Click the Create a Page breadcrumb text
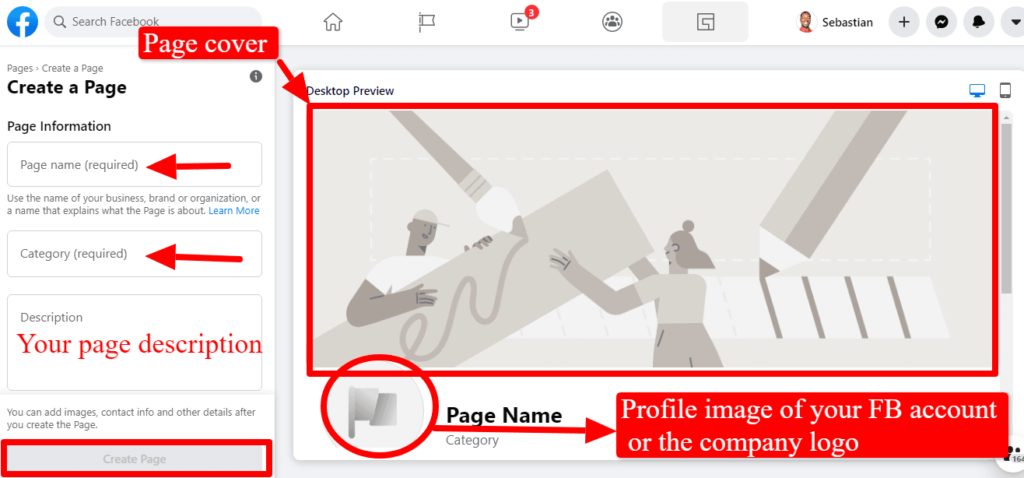 coord(73,68)
